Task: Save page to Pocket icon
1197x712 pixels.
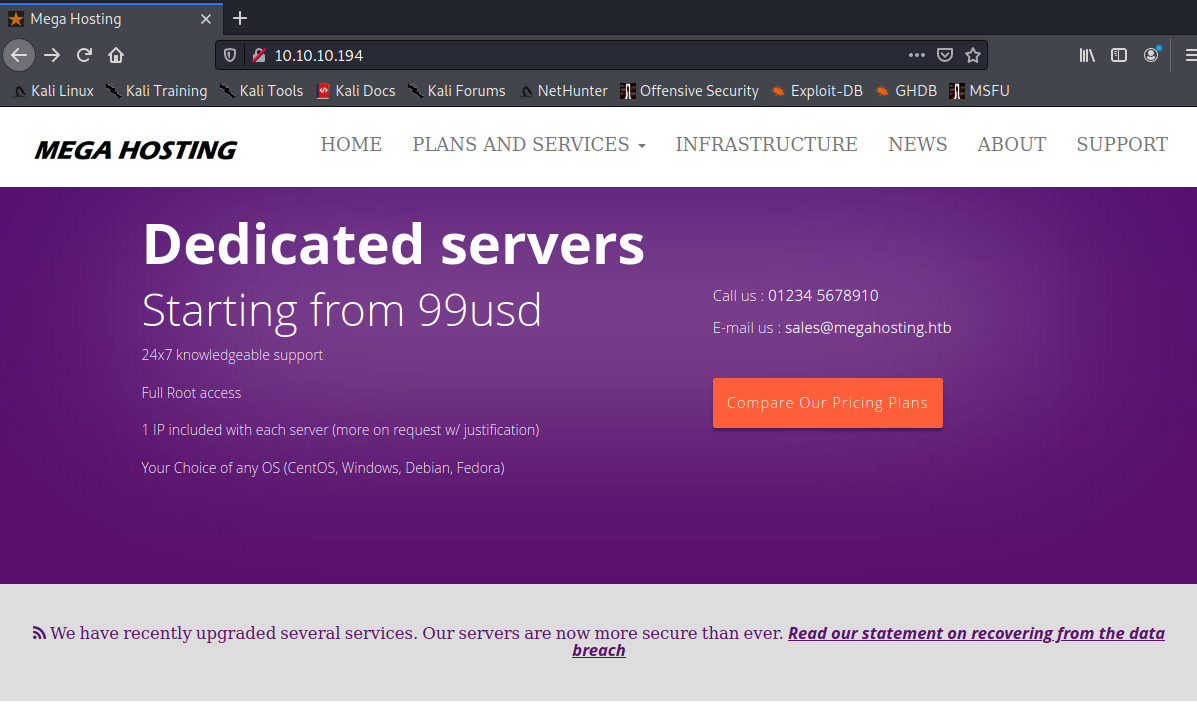Action: 945,55
